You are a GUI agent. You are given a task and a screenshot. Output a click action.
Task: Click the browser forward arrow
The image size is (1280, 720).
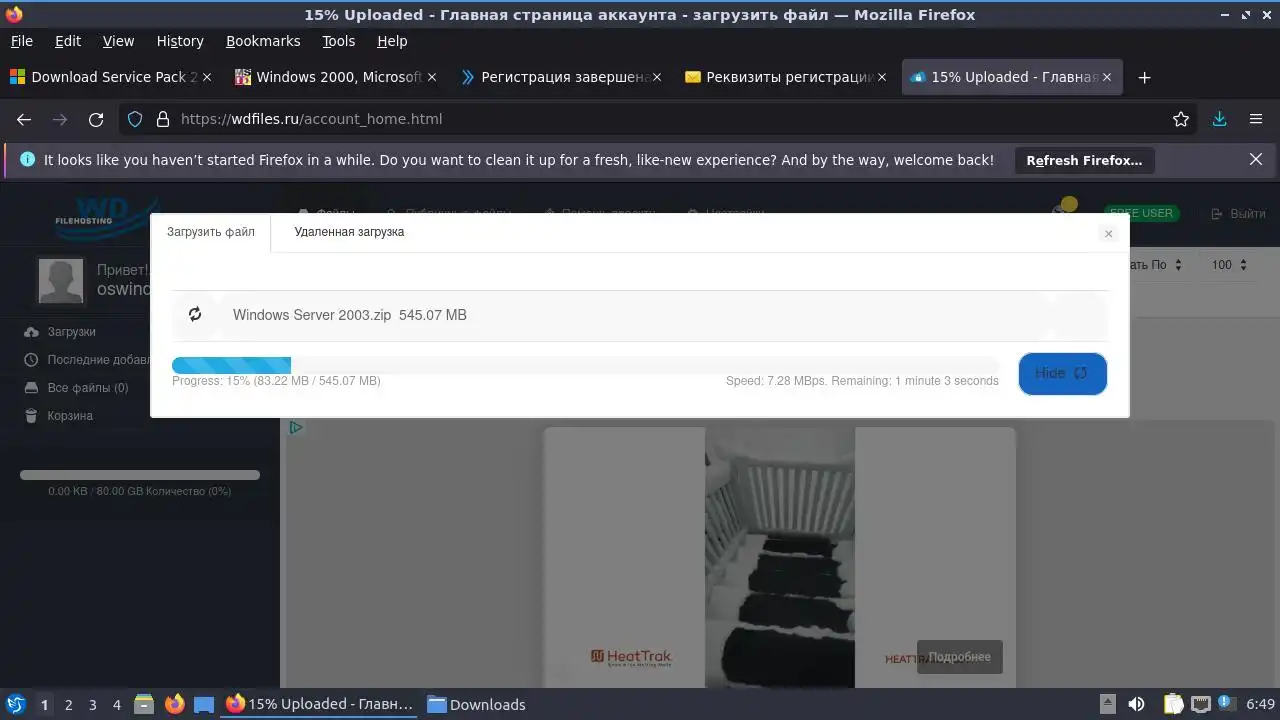click(x=60, y=119)
